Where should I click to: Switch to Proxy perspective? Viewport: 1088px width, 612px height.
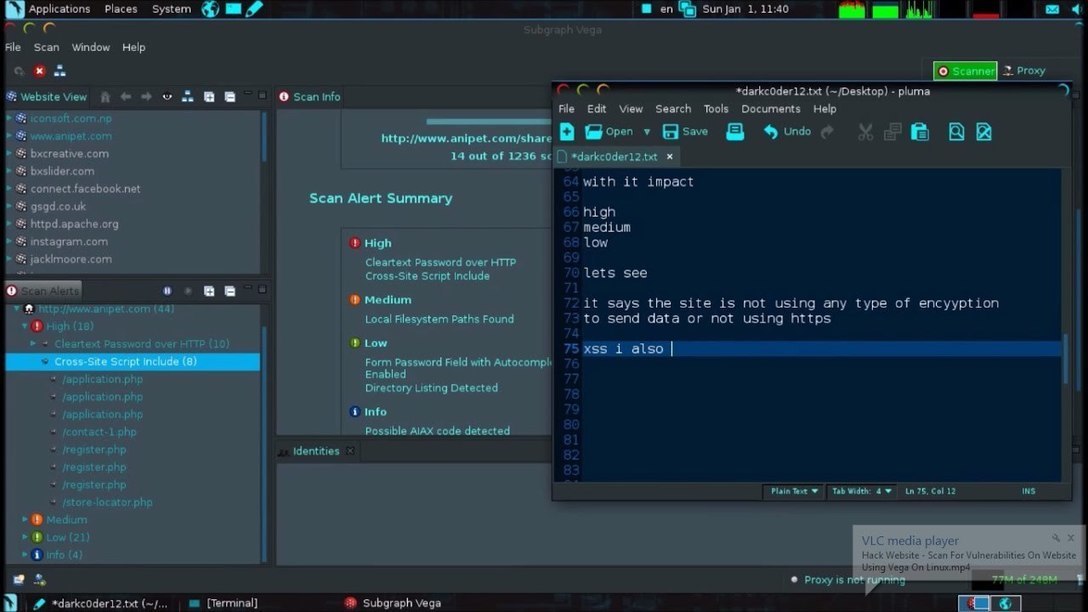1025,71
